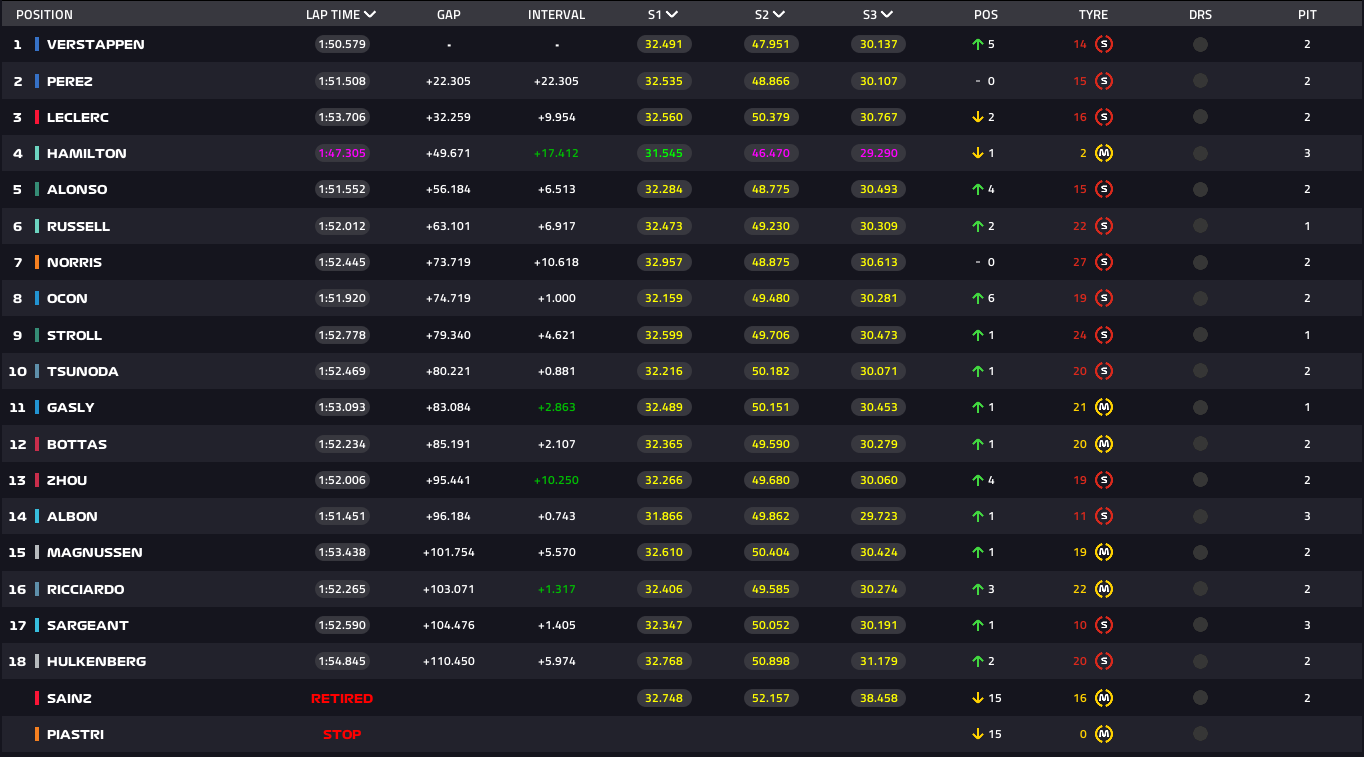1364x757 pixels.
Task: Click Piastri's DRS indicator dot
Action: click(x=1200, y=734)
